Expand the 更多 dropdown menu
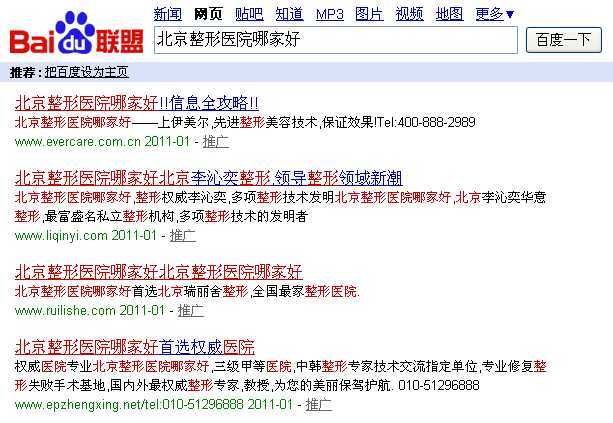This screenshot has height=423, width=613. pos(495,14)
